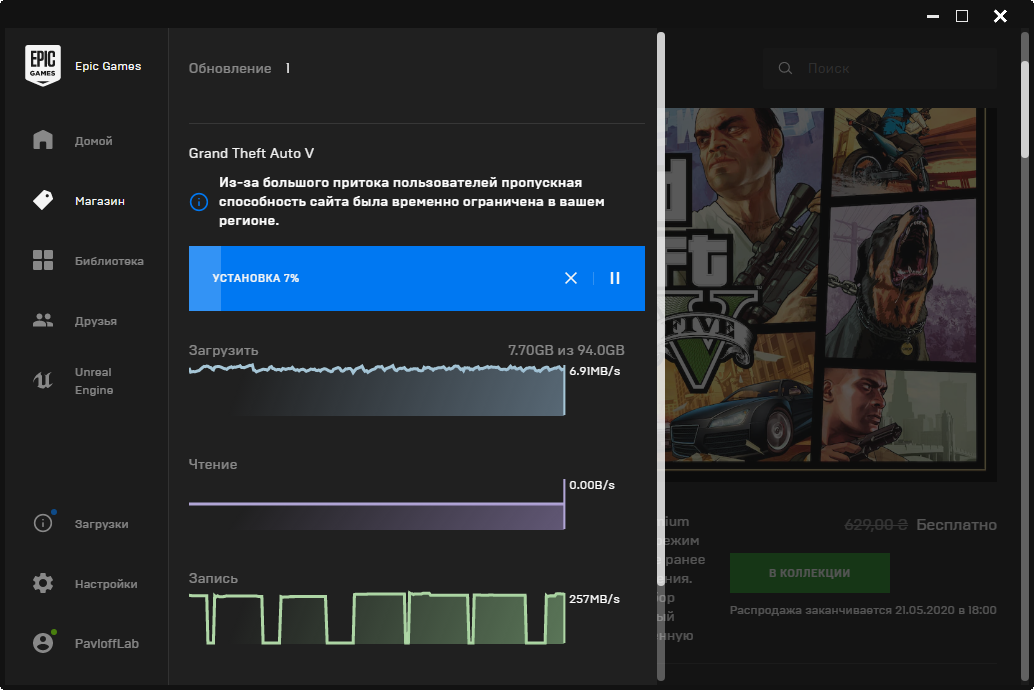The image size is (1034, 690).
Task: Click the УСТАНОВКА 7% progress bar
Action: [x=417, y=278]
